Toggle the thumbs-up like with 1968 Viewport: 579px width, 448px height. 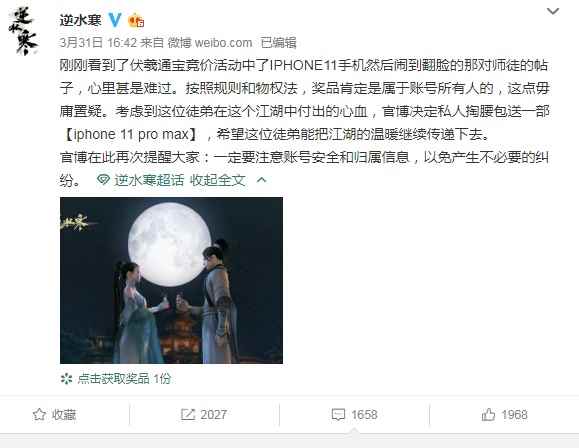pos(504,415)
